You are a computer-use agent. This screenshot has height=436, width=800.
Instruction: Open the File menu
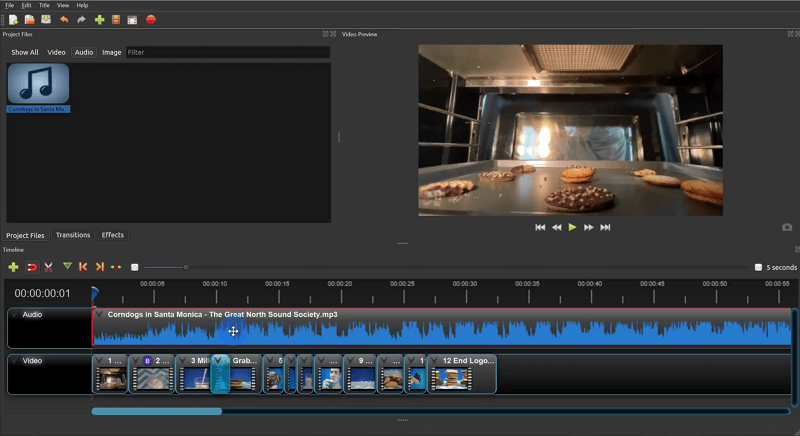click(10, 5)
